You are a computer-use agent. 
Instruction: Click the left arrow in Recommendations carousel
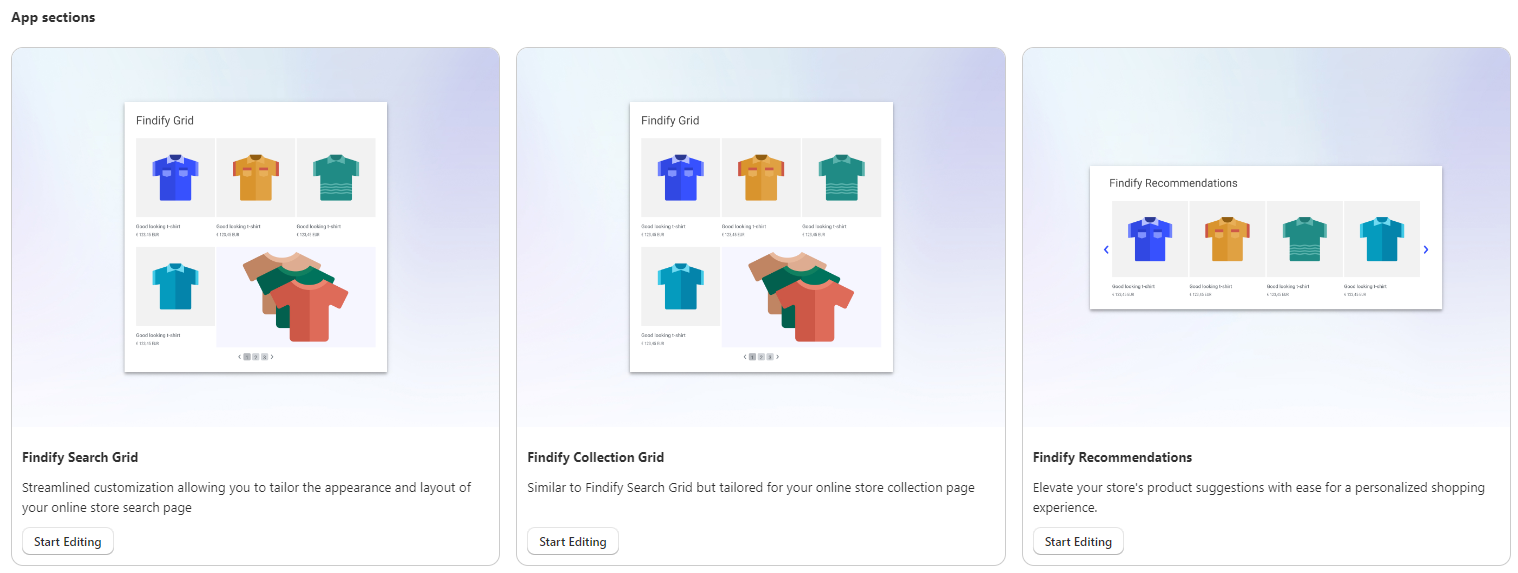point(1106,250)
